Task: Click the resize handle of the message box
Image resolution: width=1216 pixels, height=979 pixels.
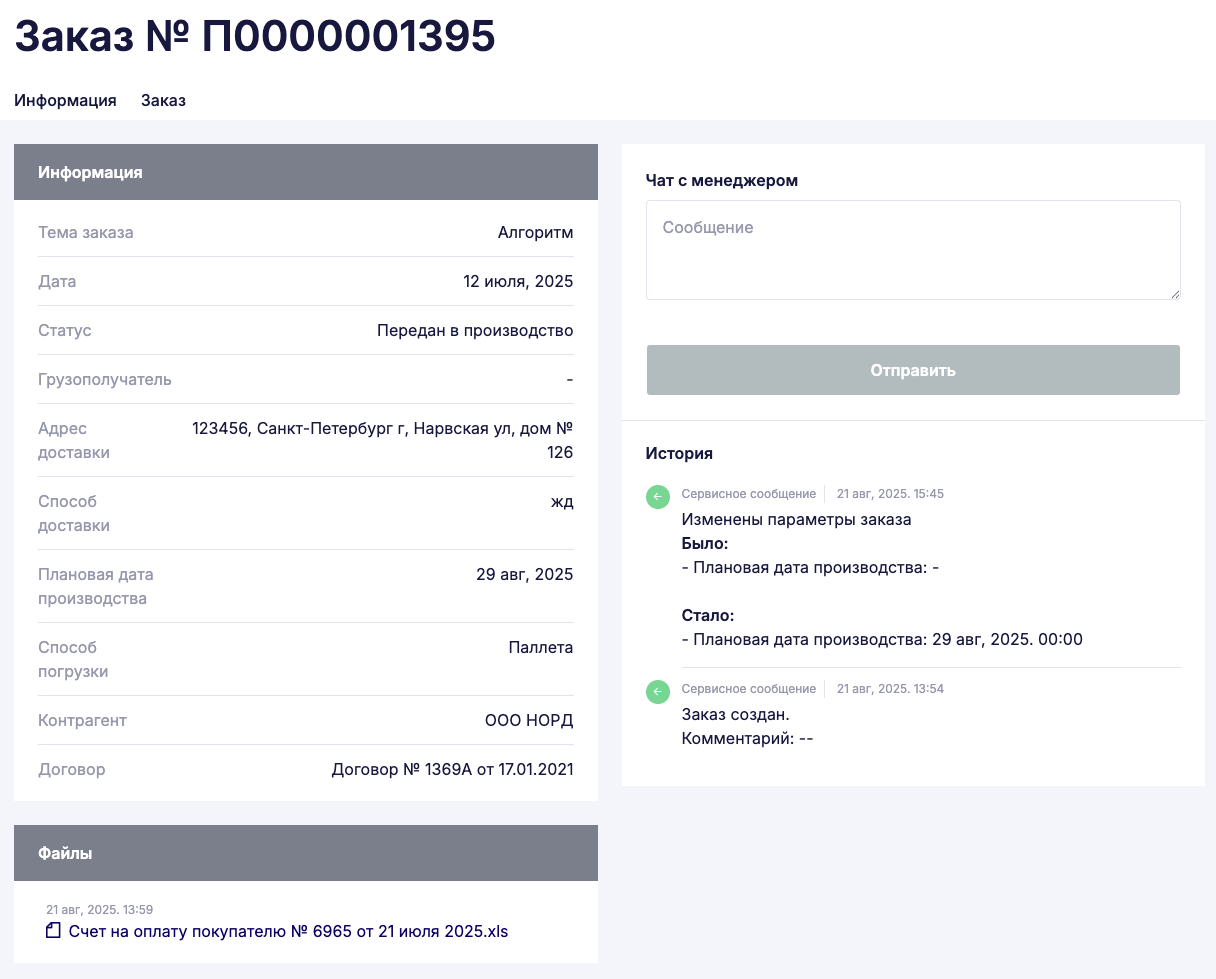Action: point(1175,294)
